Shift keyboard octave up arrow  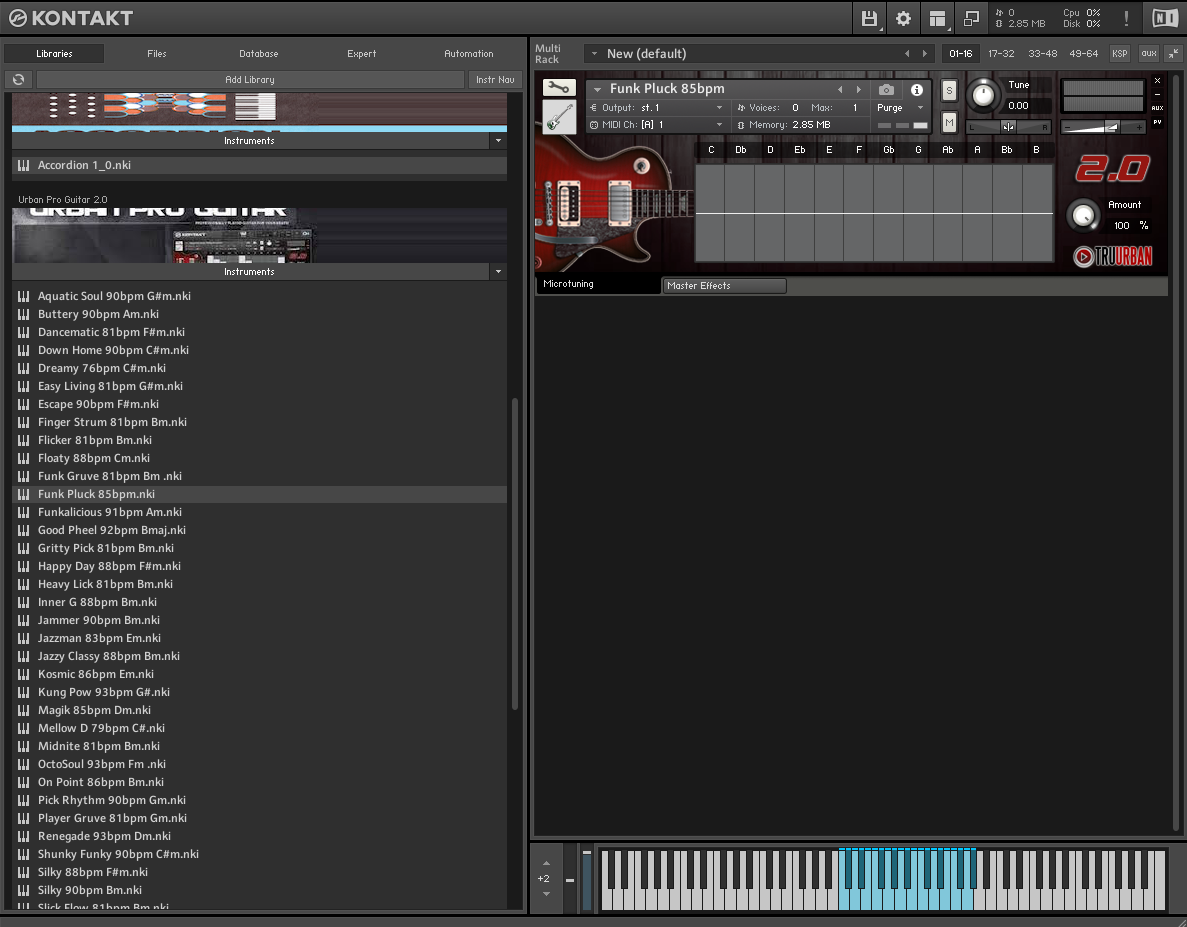click(547, 863)
